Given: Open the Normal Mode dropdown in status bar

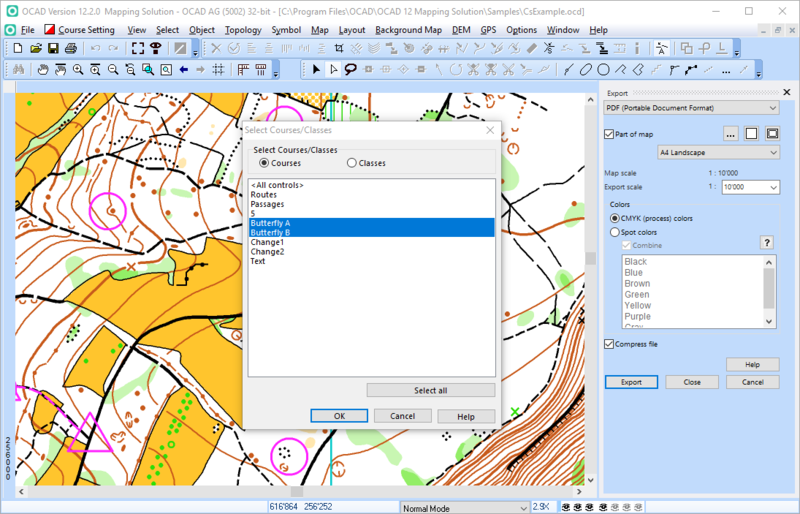Looking at the screenshot, I should [464, 508].
